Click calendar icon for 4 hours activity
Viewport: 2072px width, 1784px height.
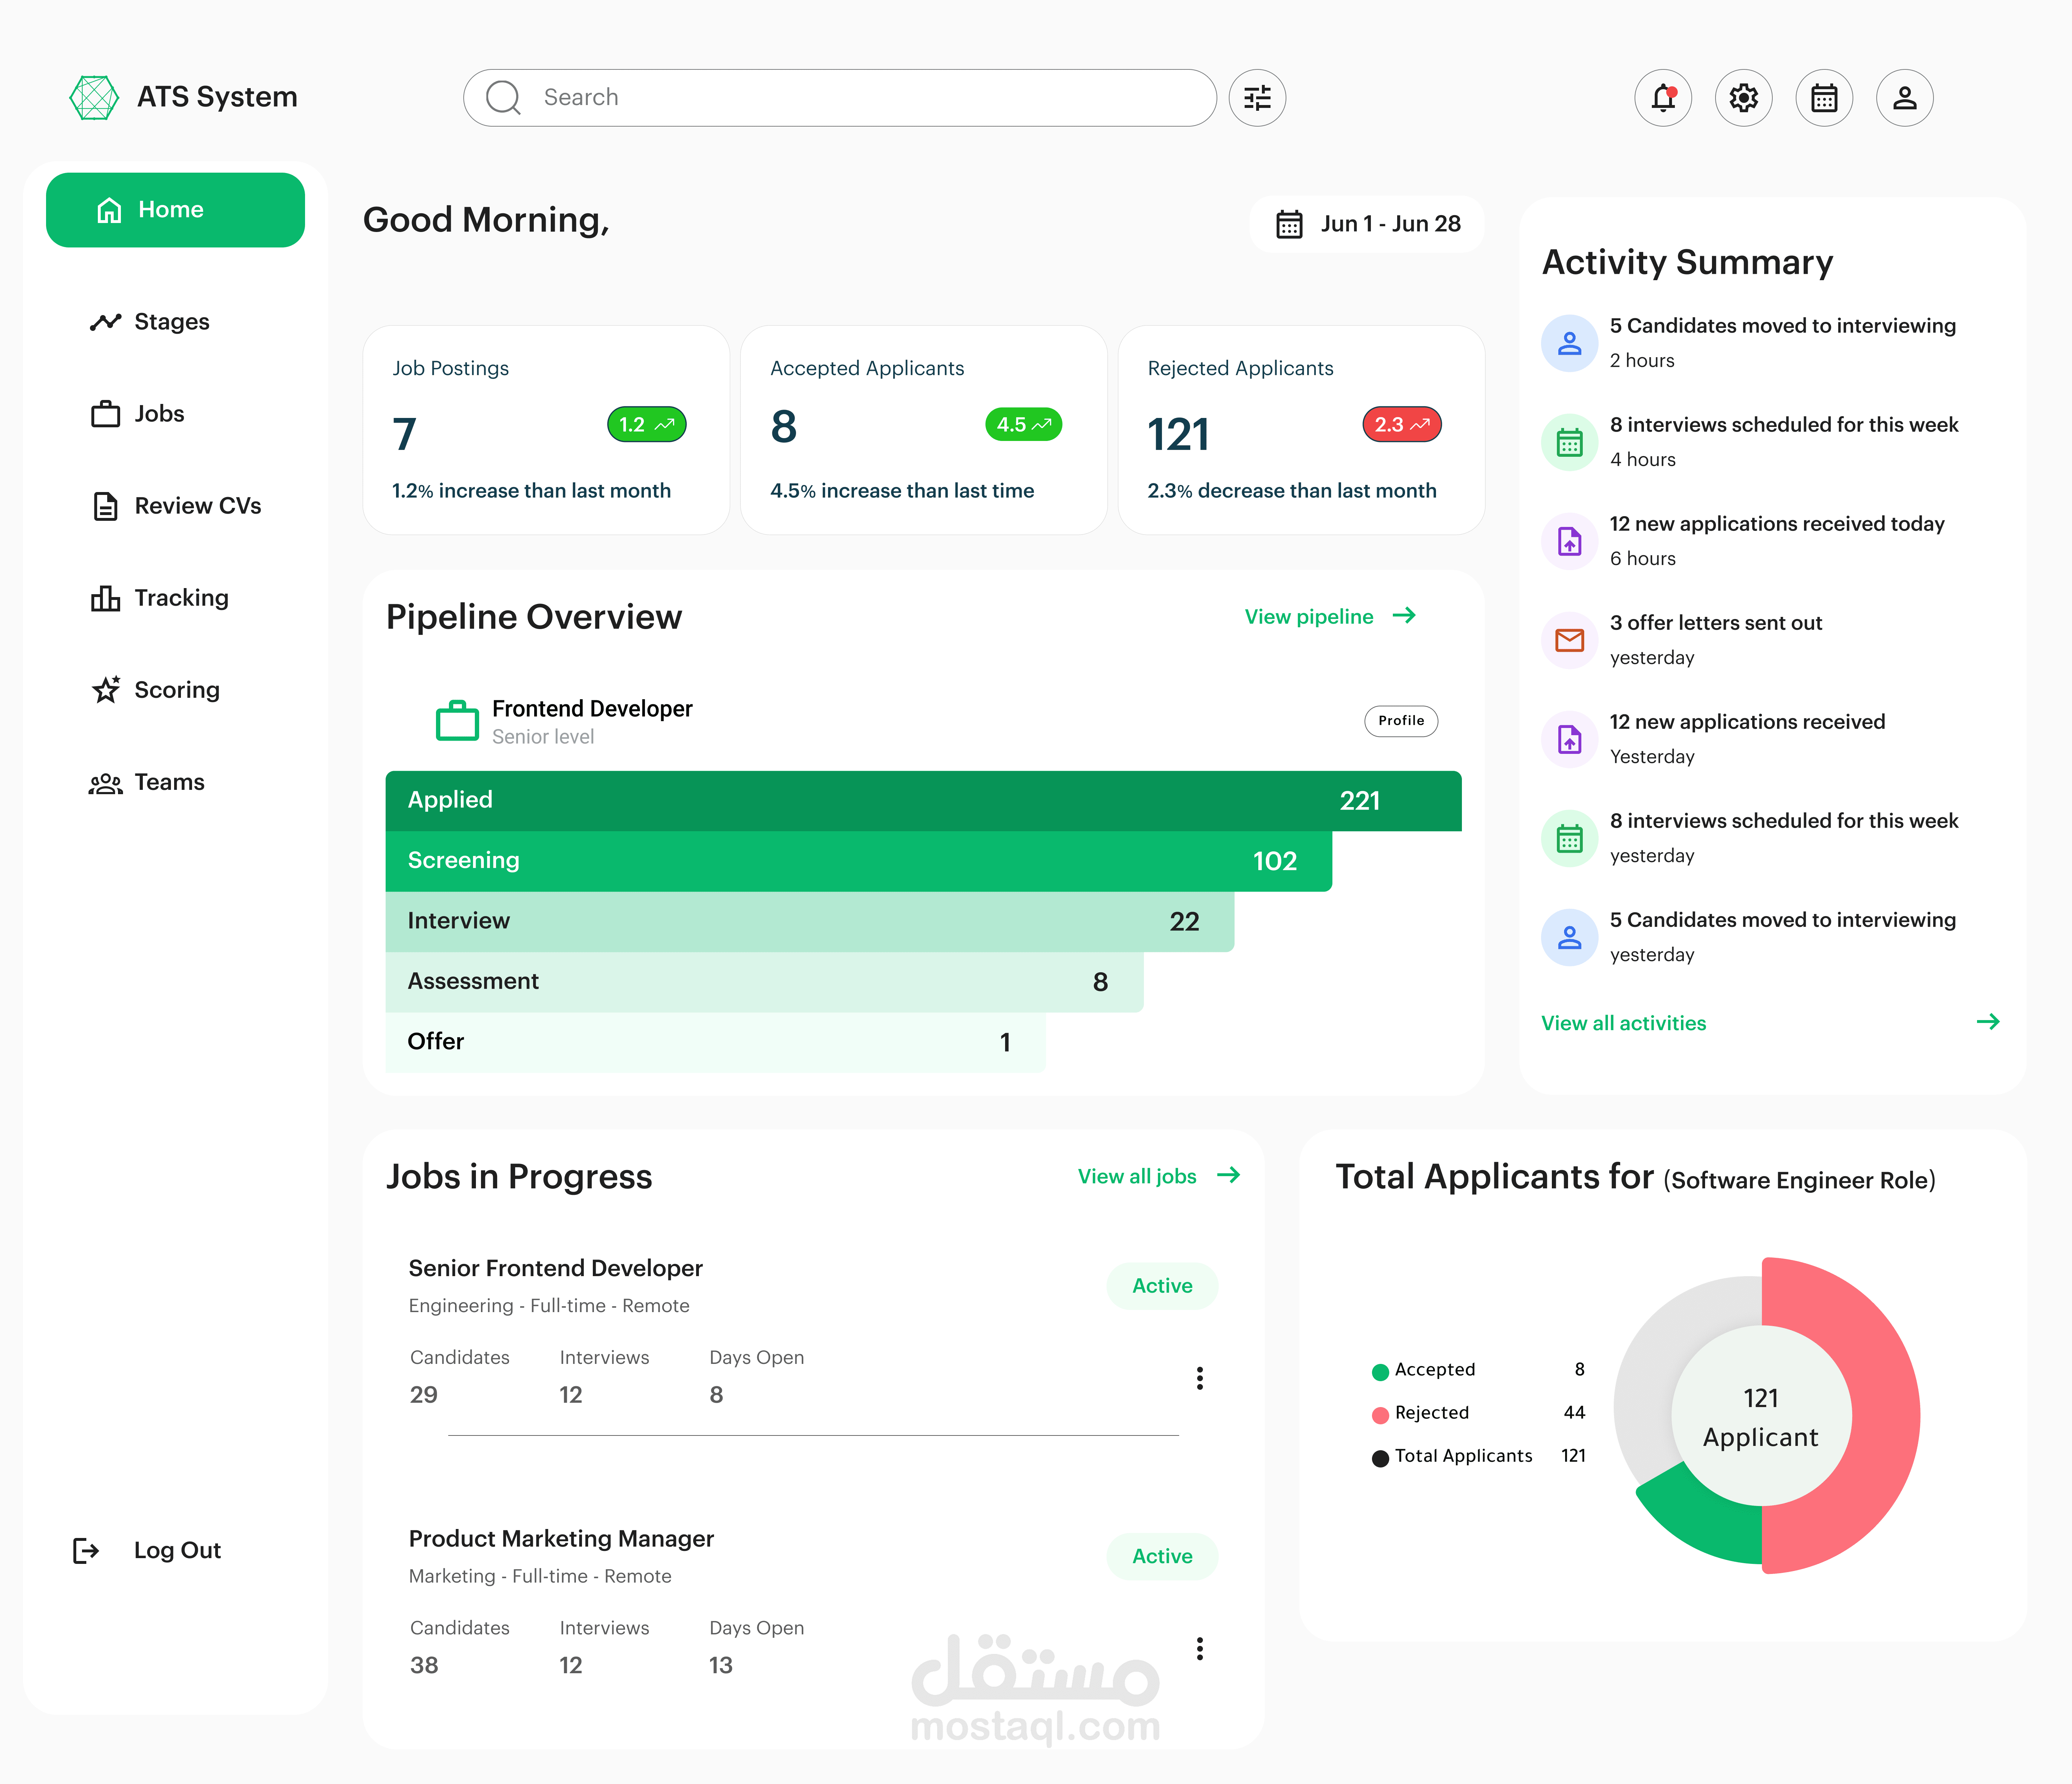[x=1570, y=442]
